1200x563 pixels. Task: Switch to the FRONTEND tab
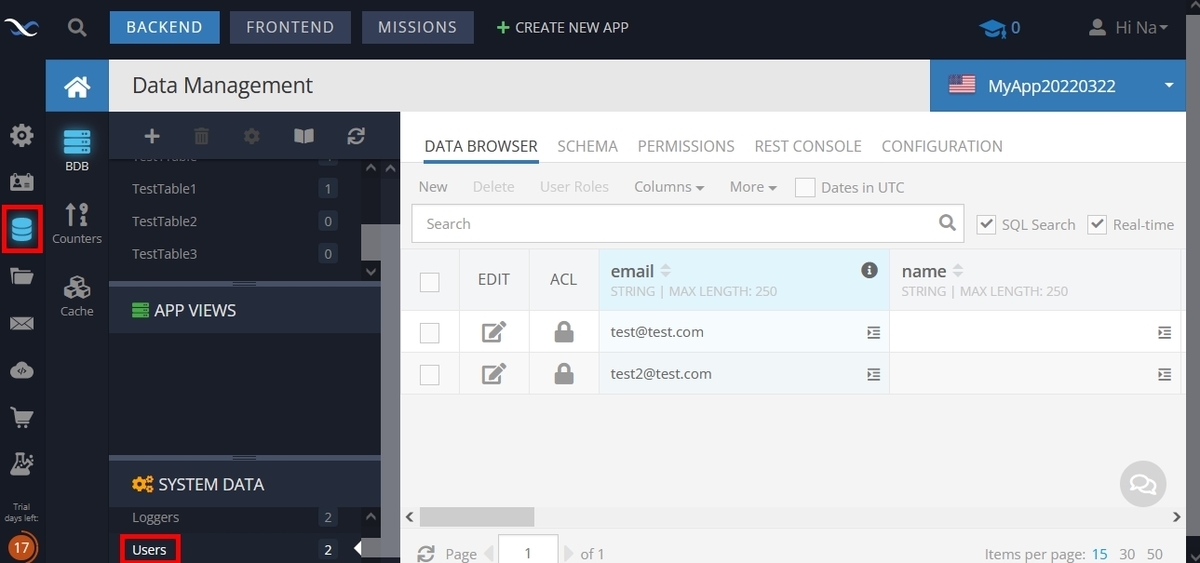290,27
